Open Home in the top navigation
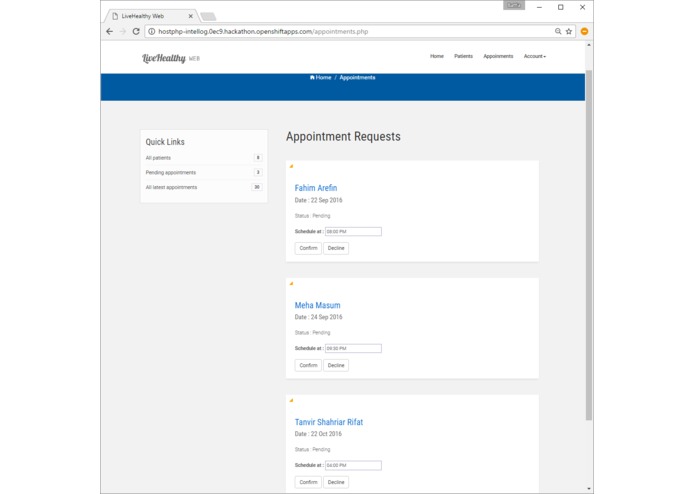The width and height of the screenshot is (695, 494). click(437, 56)
